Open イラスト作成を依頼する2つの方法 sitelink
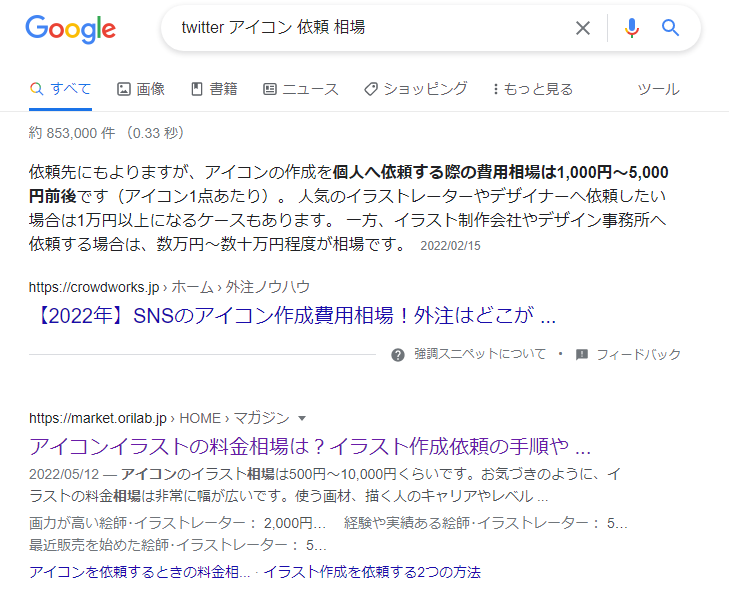Image resolution: width=729 pixels, height=591 pixels. click(372, 571)
